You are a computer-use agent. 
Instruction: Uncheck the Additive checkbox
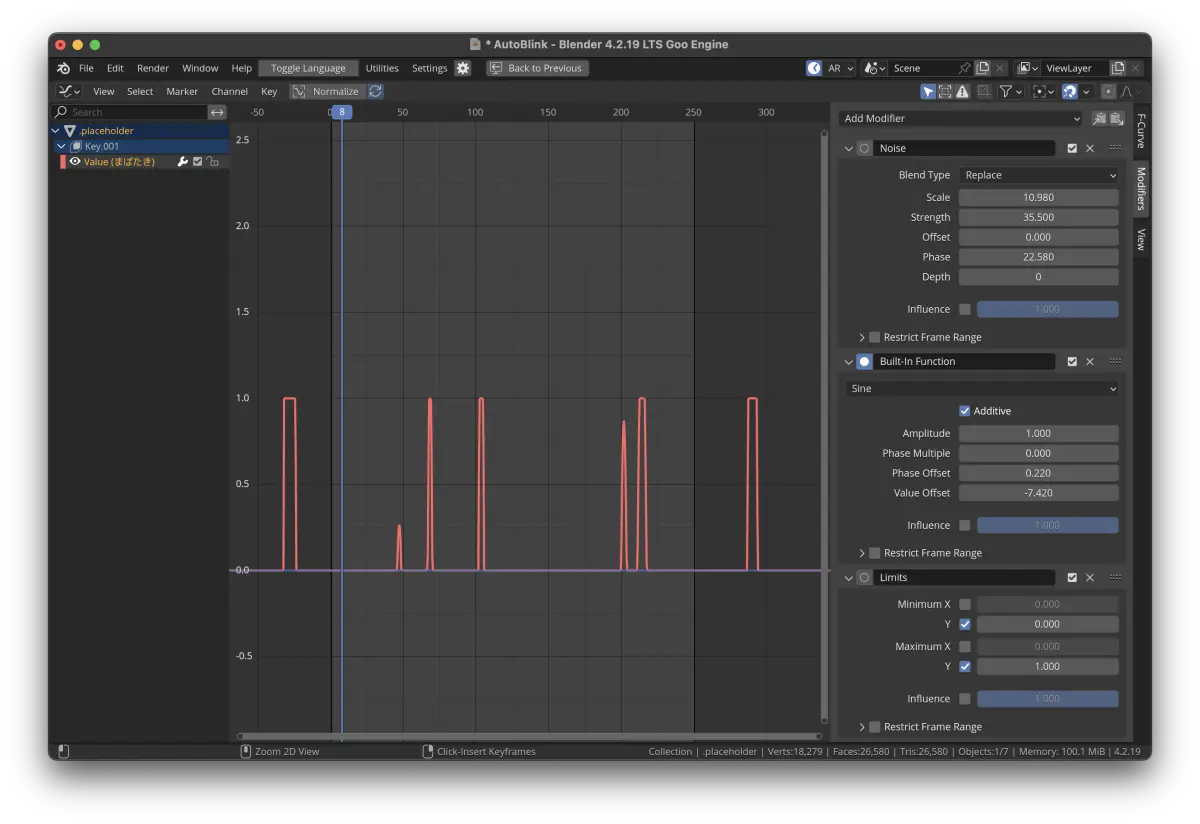965,411
